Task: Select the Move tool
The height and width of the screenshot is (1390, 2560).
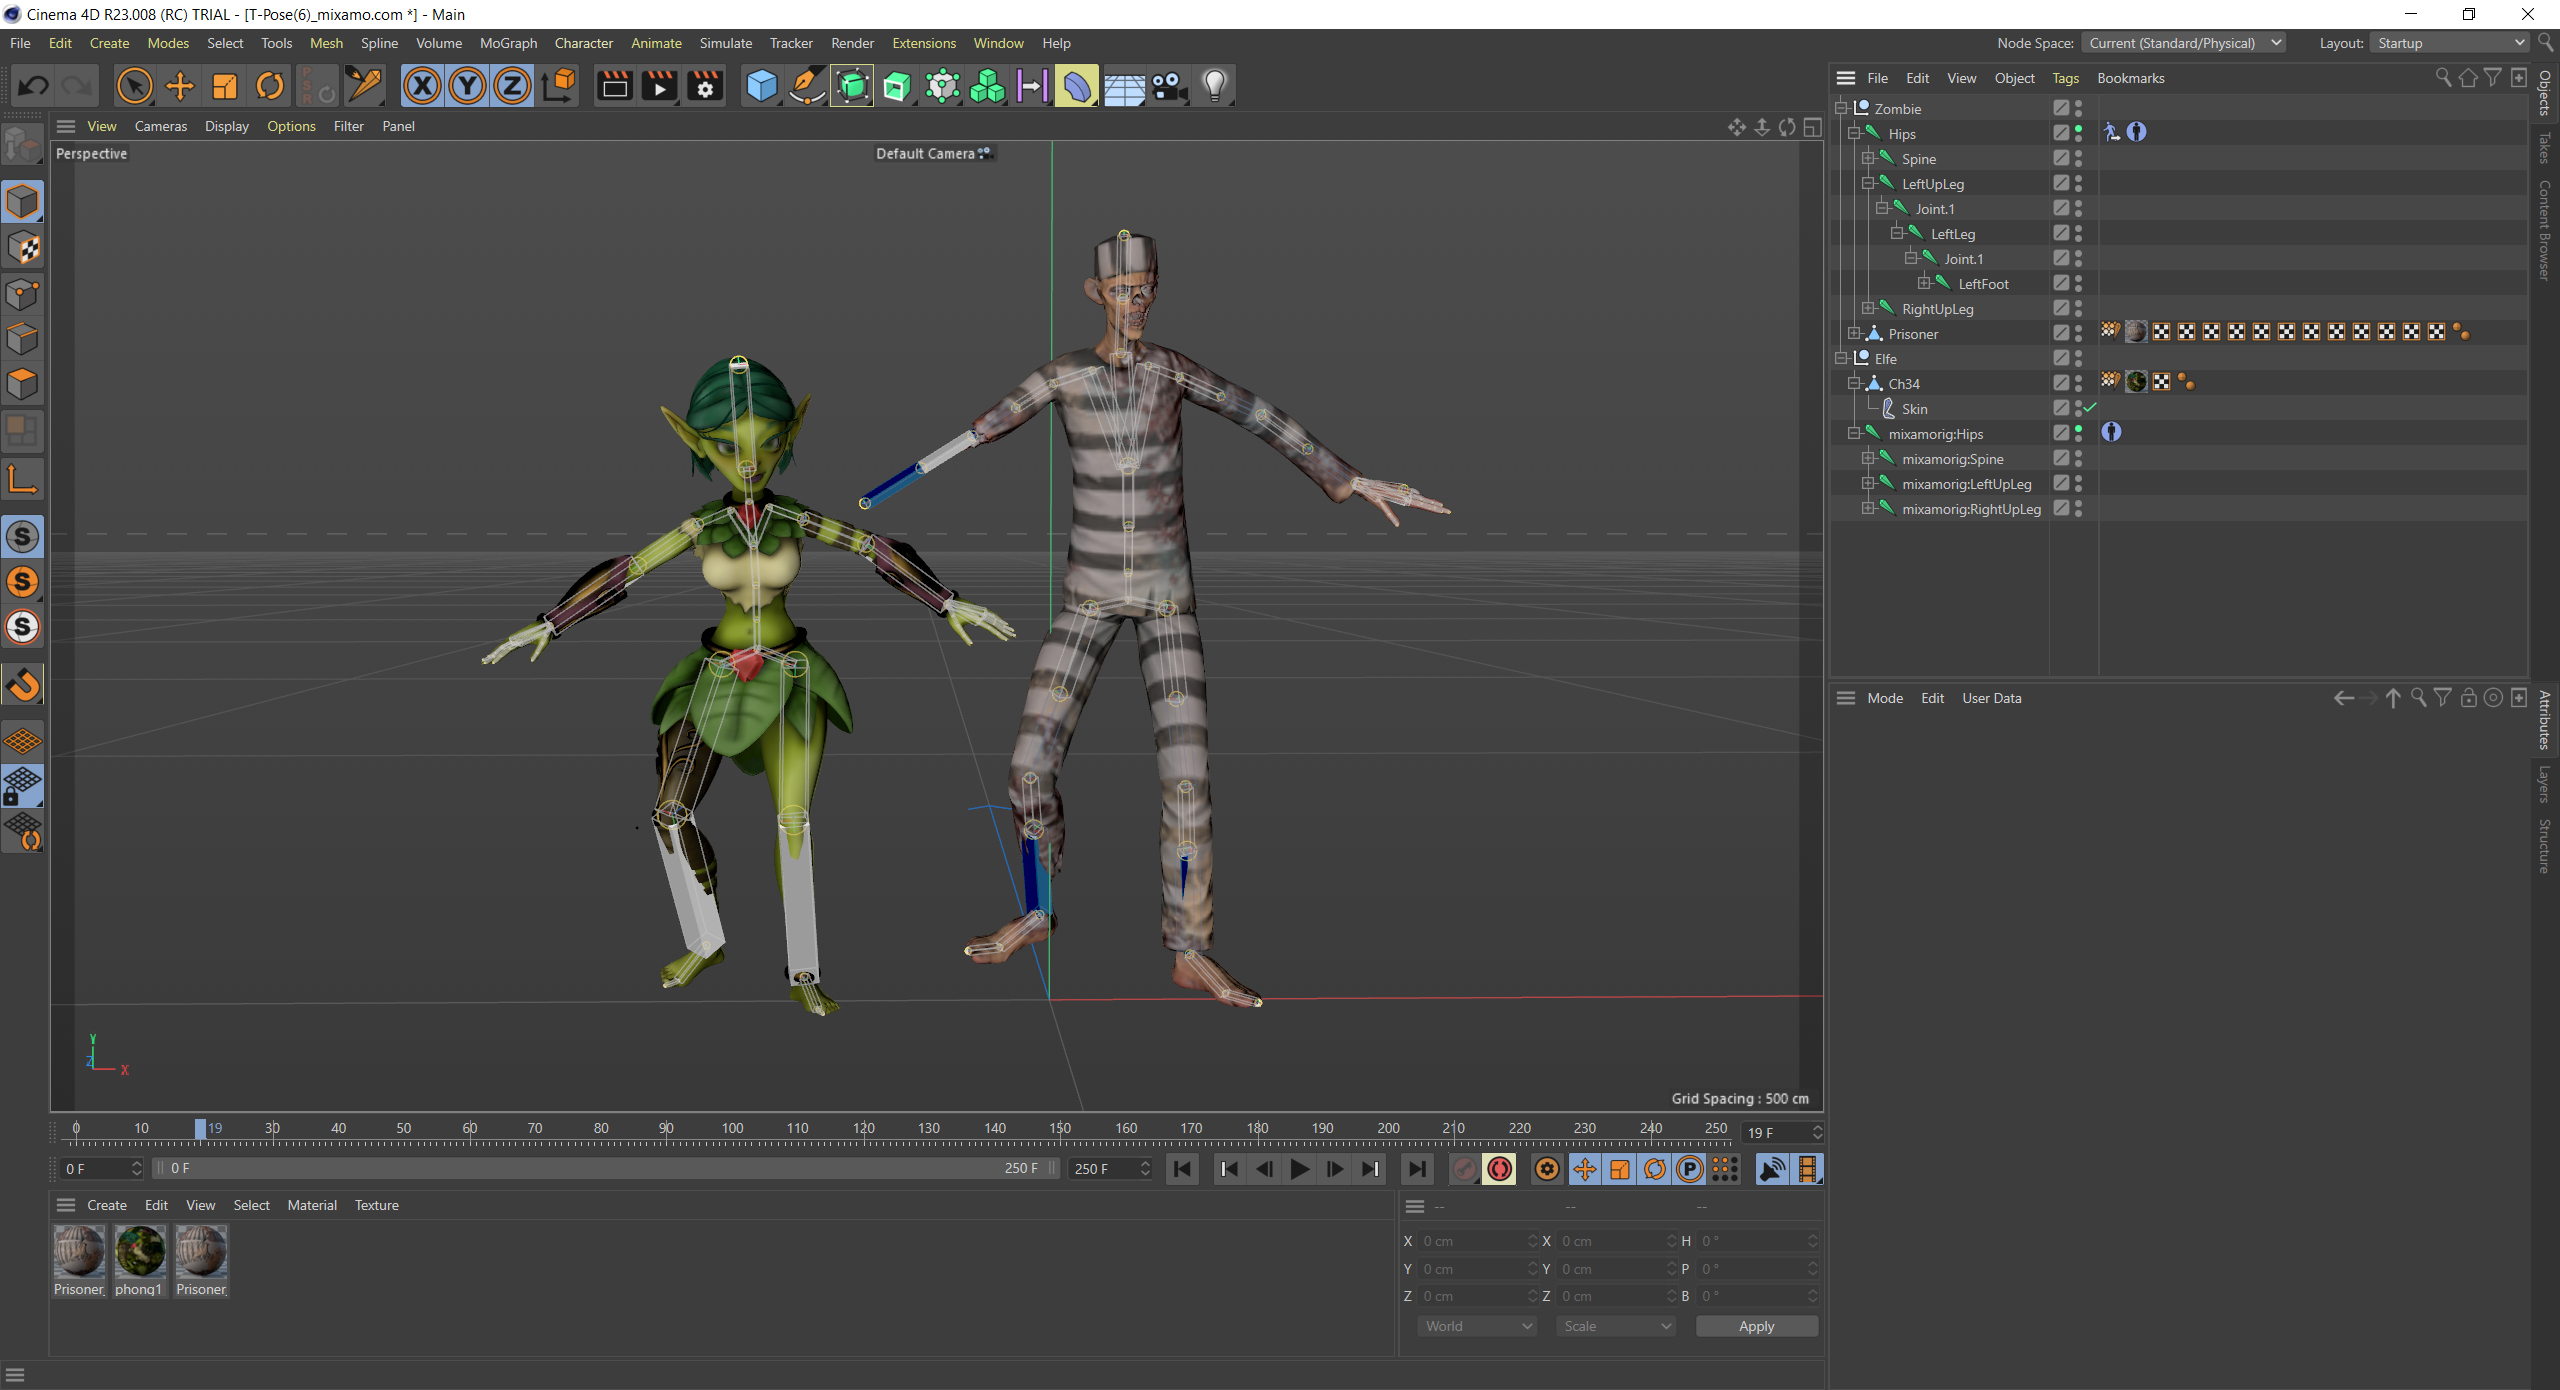Action: (x=180, y=86)
